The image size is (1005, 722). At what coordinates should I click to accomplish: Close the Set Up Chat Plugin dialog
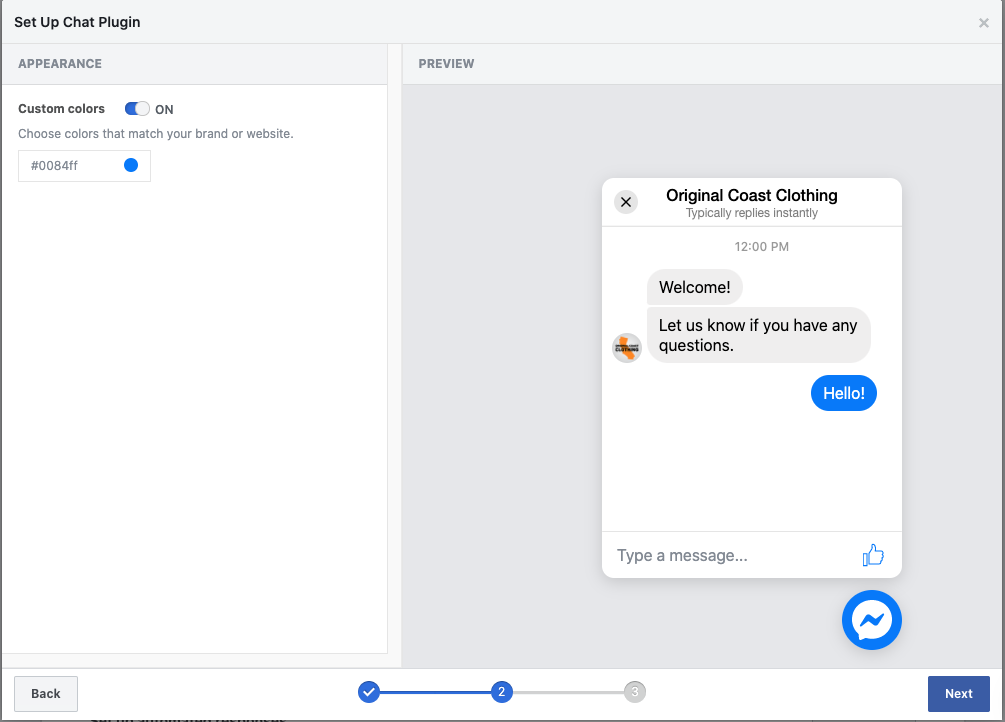pos(984,23)
